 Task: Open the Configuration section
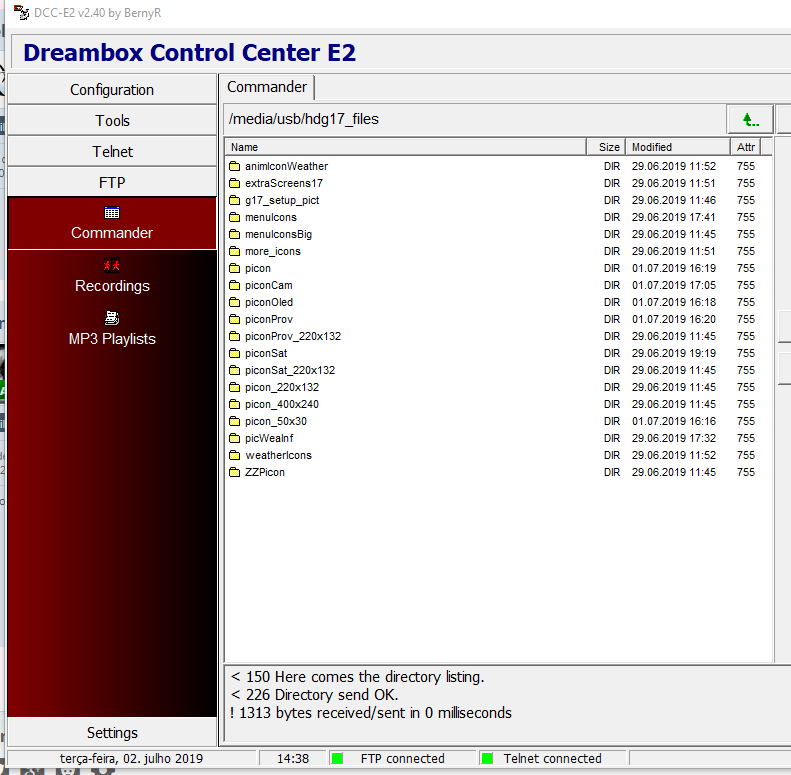tap(112, 89)
